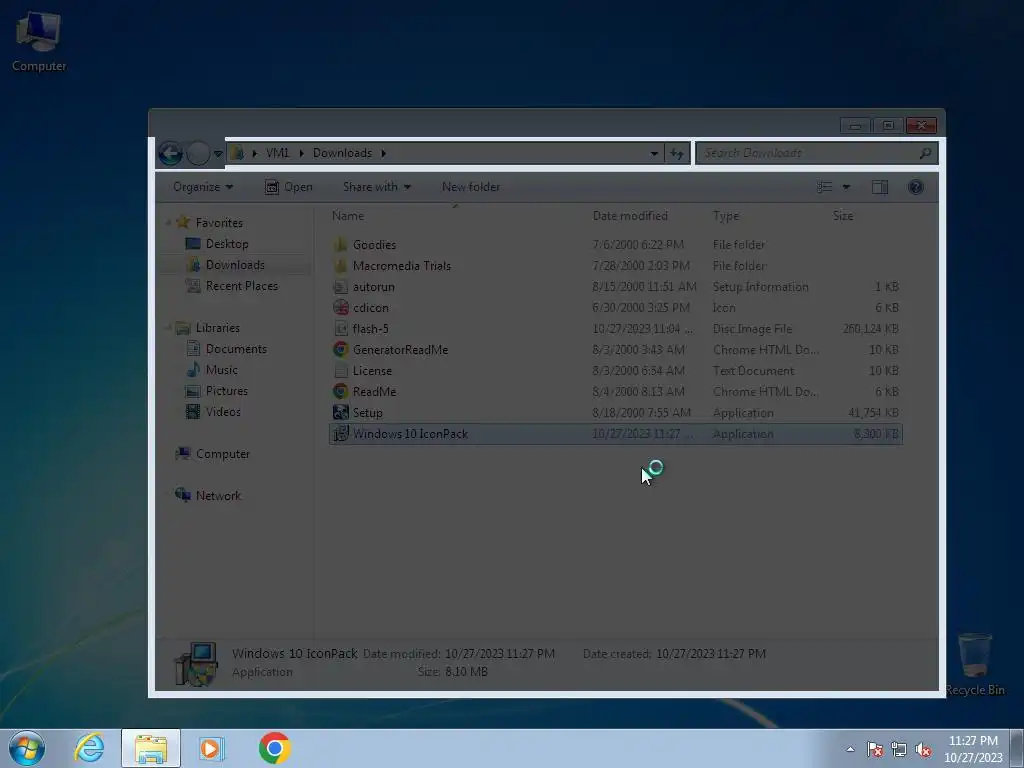The image size is (1024, 768).
Task: Click the Windows Explorer taskbar button
Action: click(151, 748)
